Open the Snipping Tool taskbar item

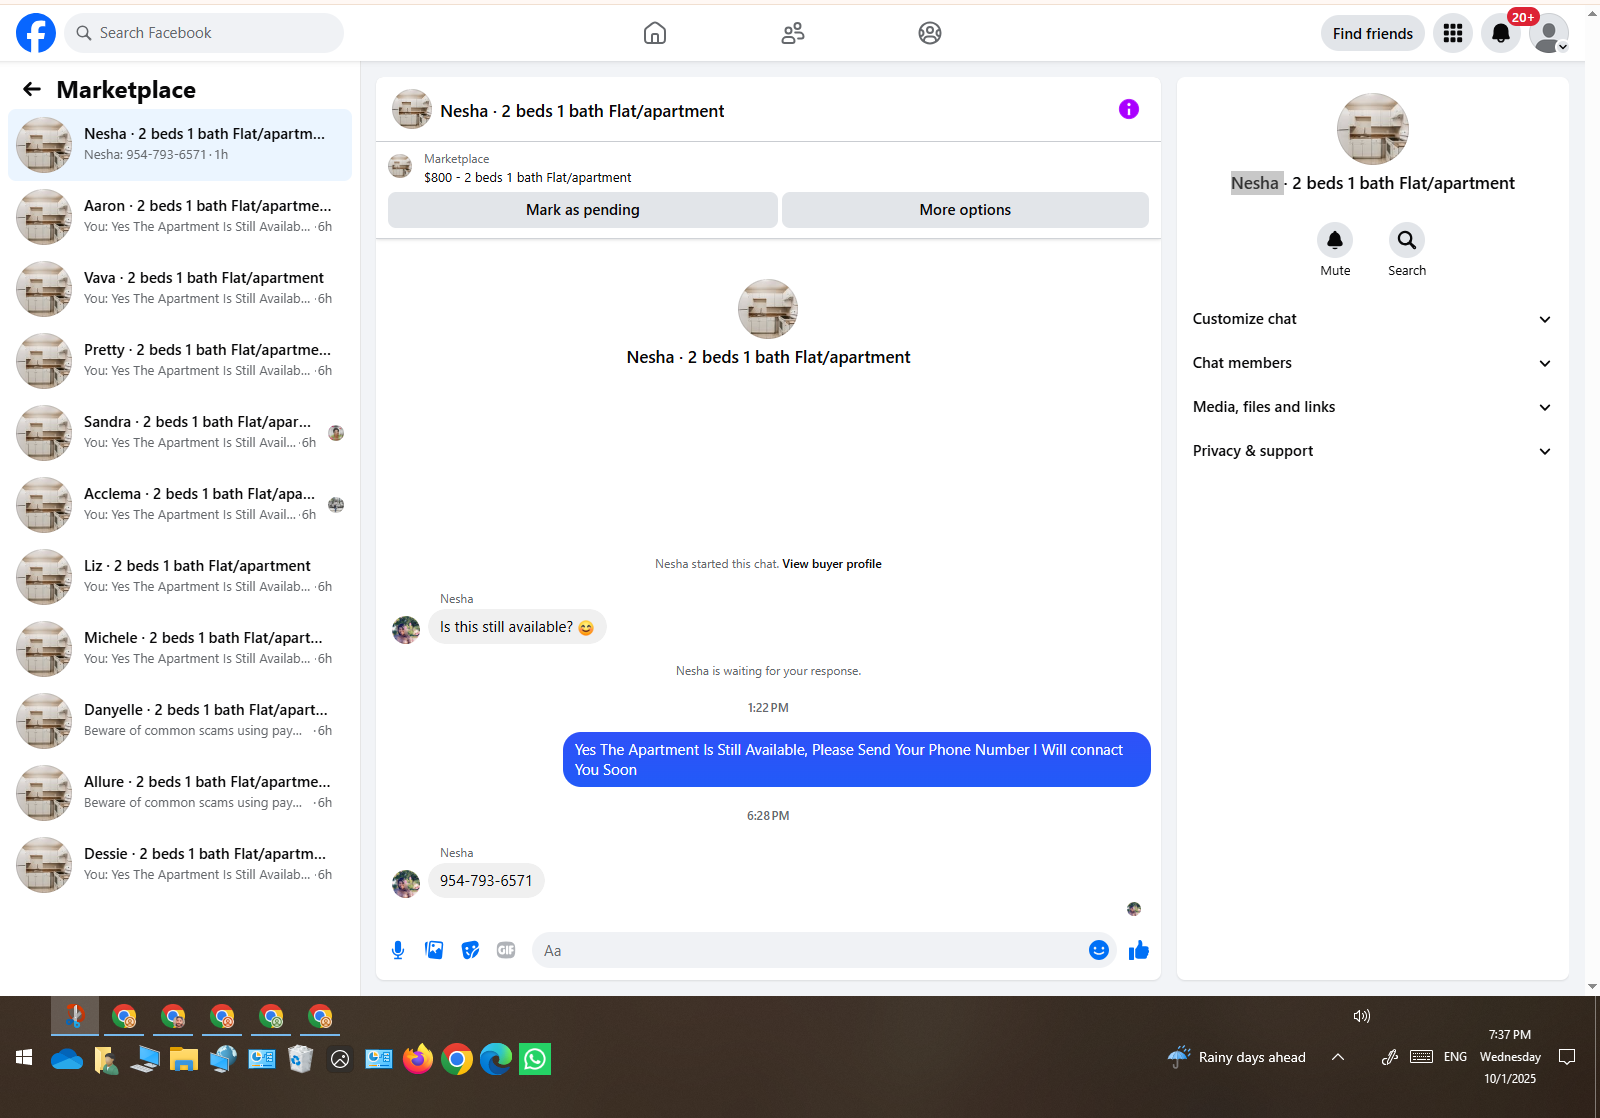click(75, 1017)
